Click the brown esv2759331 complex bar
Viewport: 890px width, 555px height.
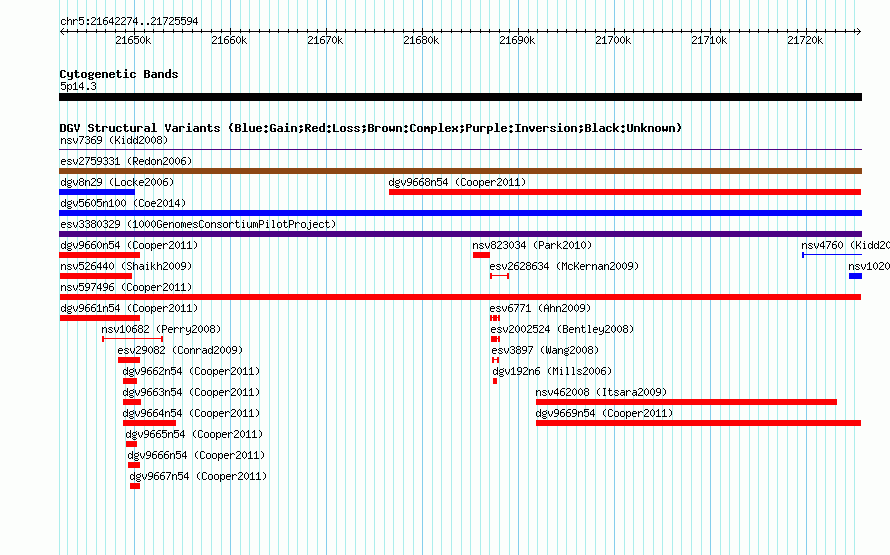(x=460, y=171)
